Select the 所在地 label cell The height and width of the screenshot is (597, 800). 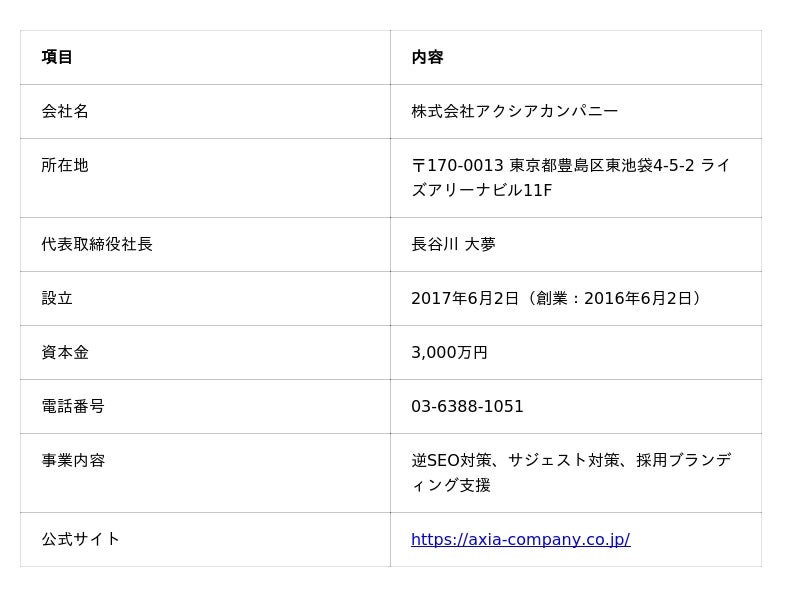pos(65,165)
